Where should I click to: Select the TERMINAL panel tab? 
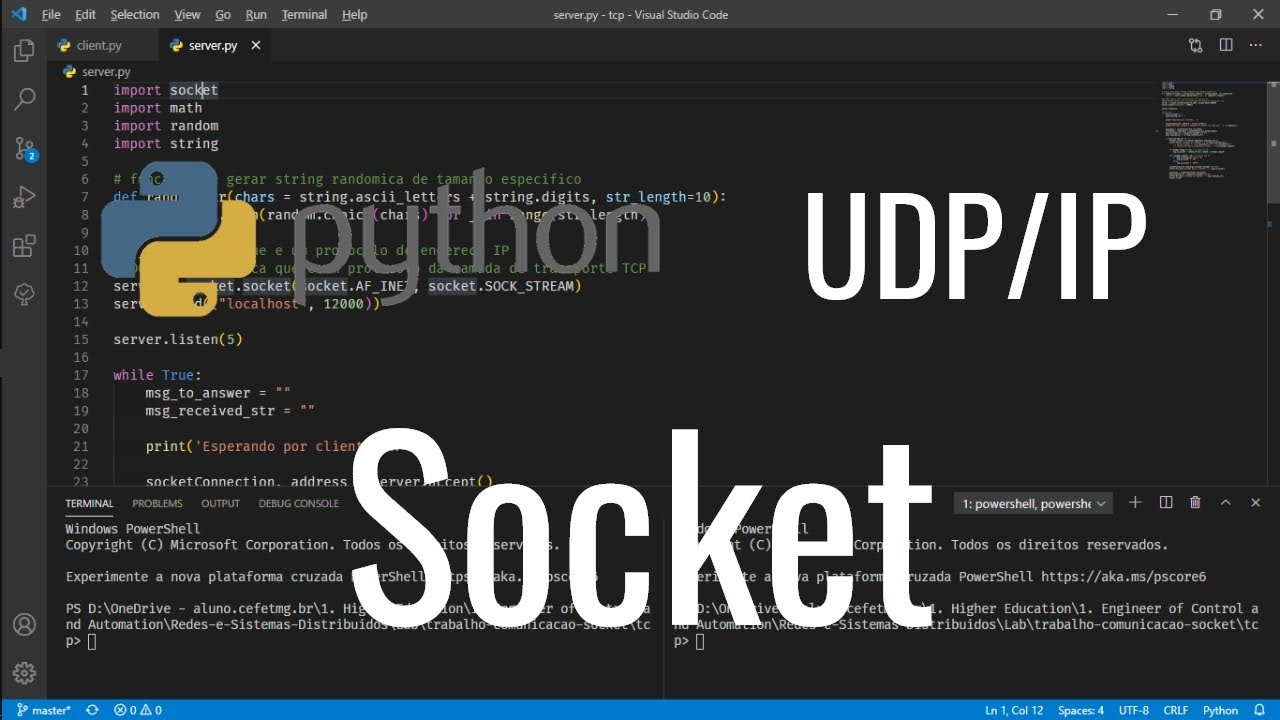pyautogui.click(x=90, y=503)
